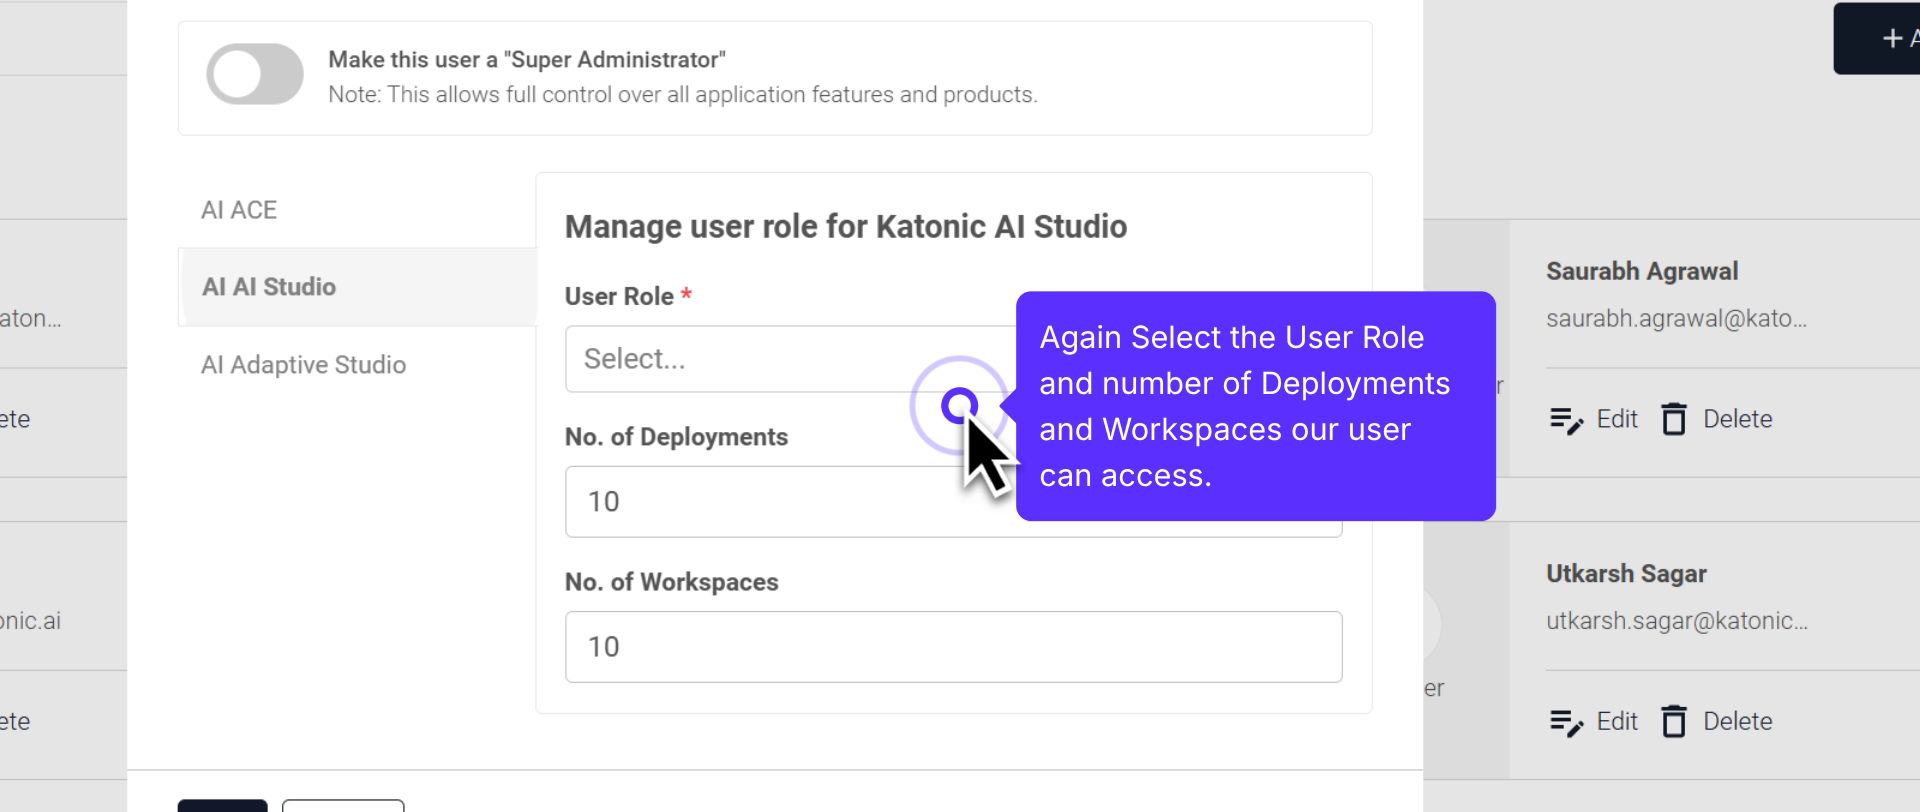
Task: Open the AI Adaptive Studio tab
Action: [x=303, y=365]
